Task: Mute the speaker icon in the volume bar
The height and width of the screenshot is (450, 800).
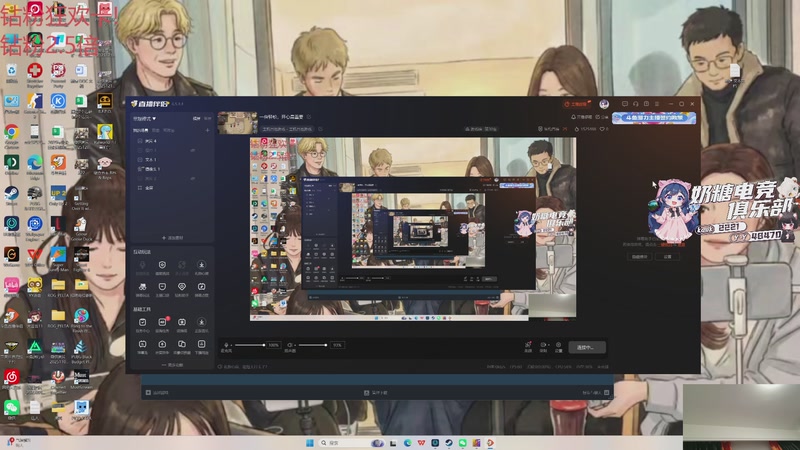Action: [x=290, y=345]
